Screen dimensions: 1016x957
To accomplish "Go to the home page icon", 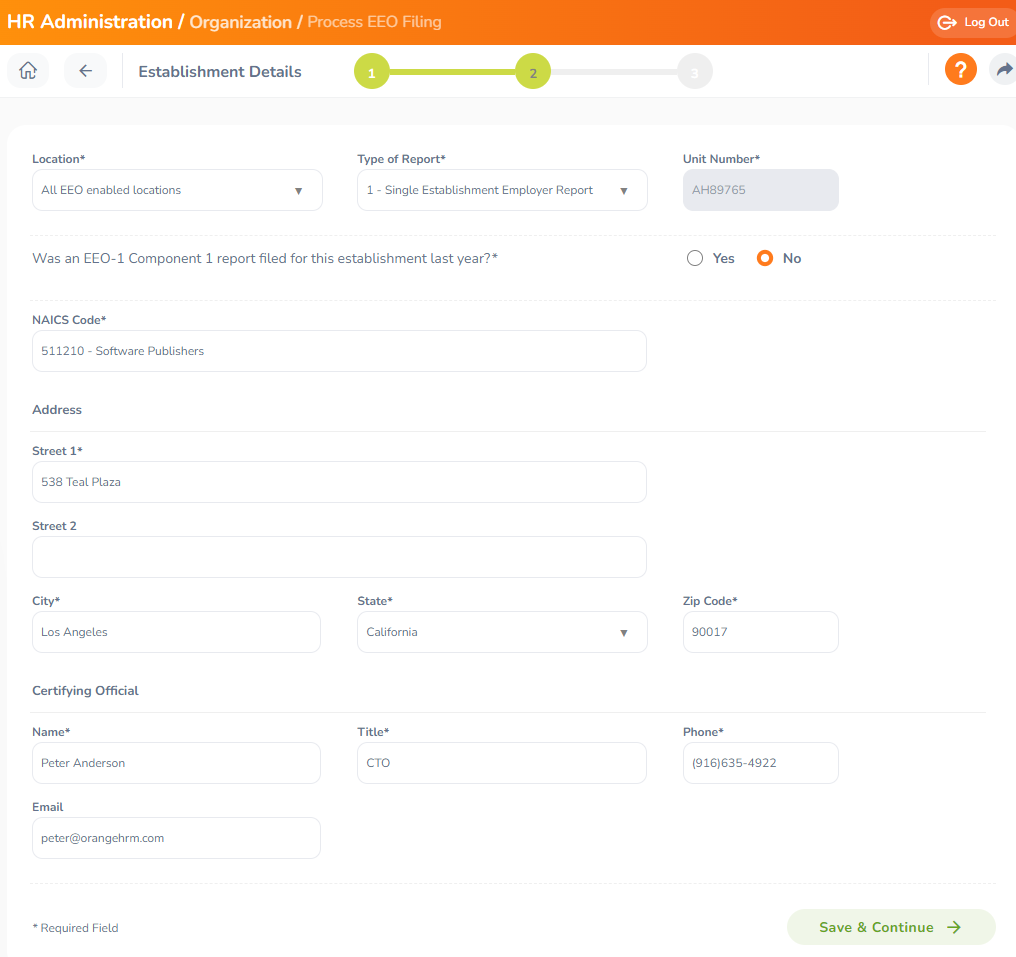I will point(28,71).
